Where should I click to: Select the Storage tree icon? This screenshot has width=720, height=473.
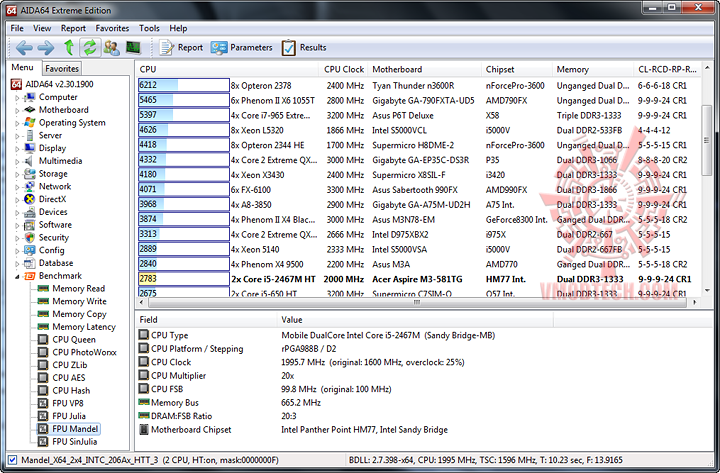pos(29,174)
